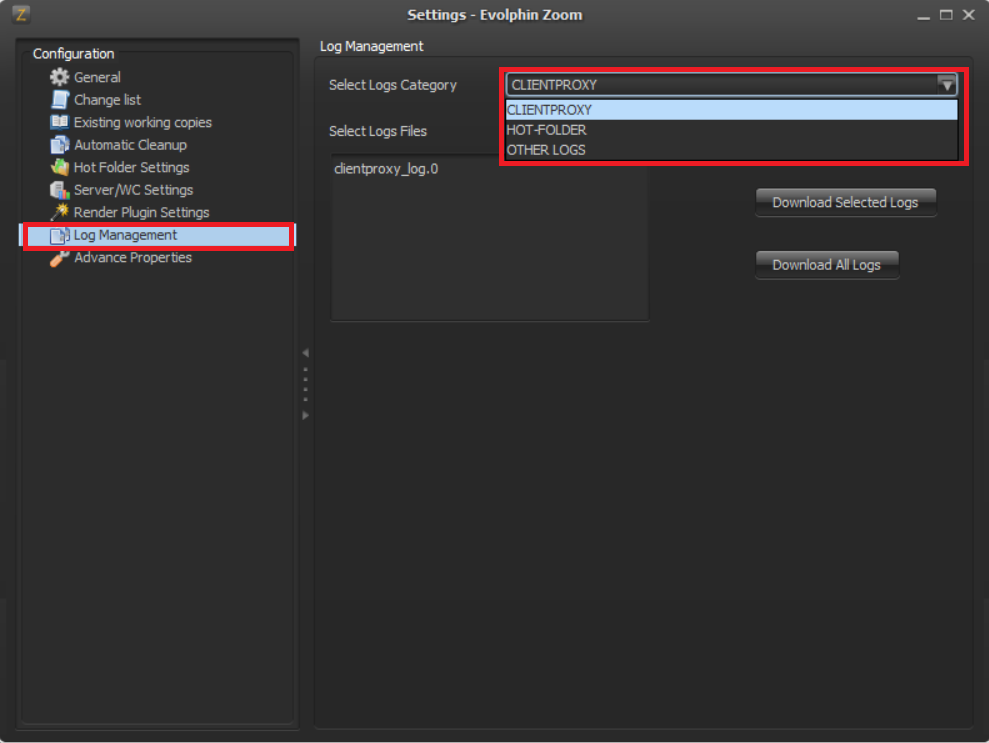Choose HOT-FOLDER from the dropdown list

[x=732, y=130]
